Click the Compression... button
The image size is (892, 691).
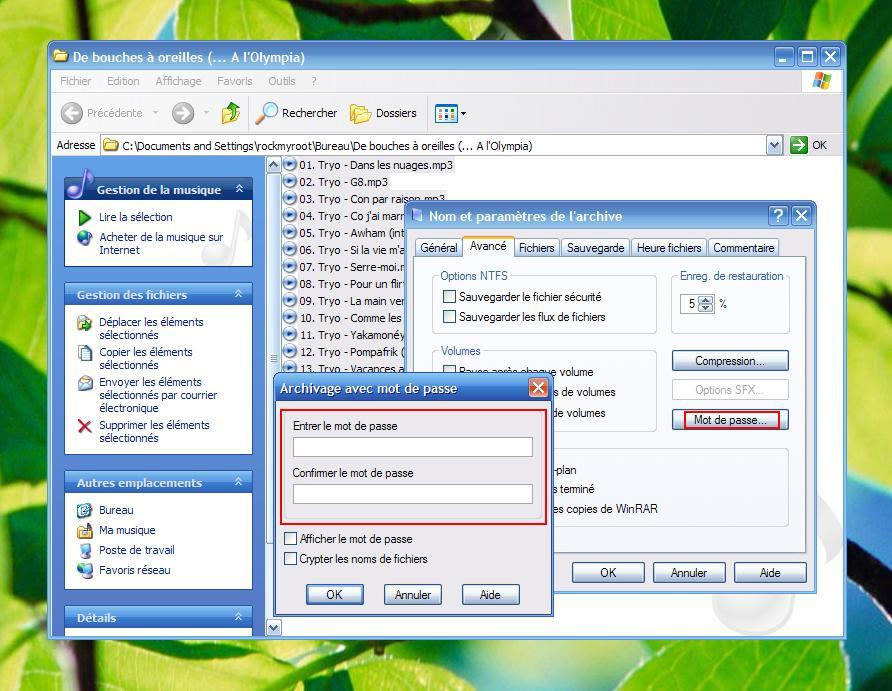(x=729, y=361)
